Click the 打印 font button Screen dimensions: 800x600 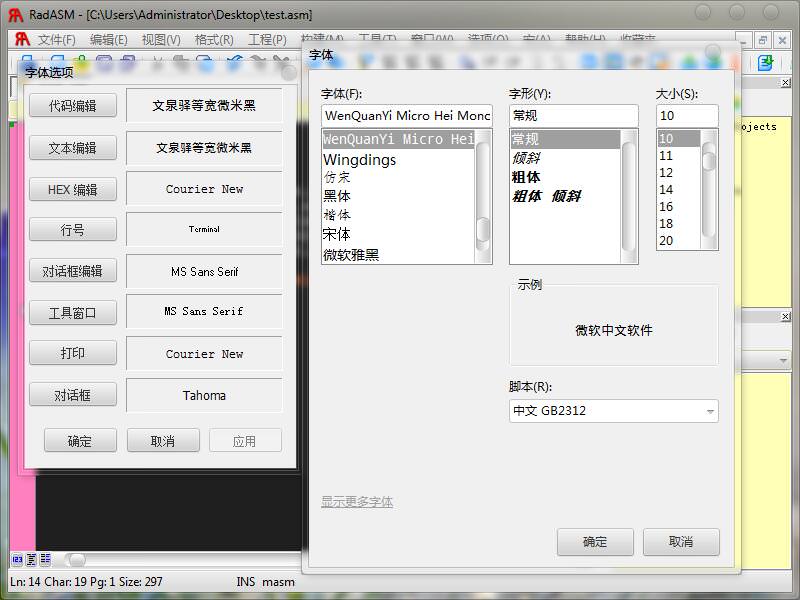pyautogui.click(x=72, y=353)
